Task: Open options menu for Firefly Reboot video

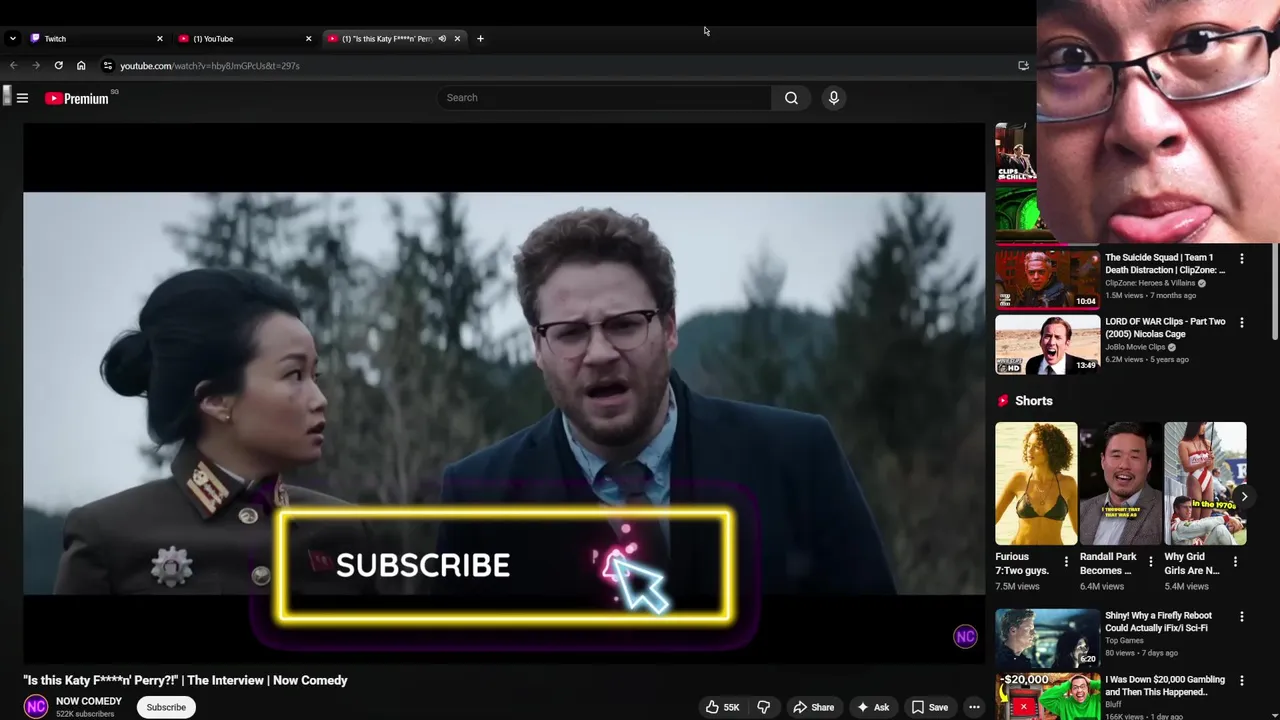Action: 1242,617
